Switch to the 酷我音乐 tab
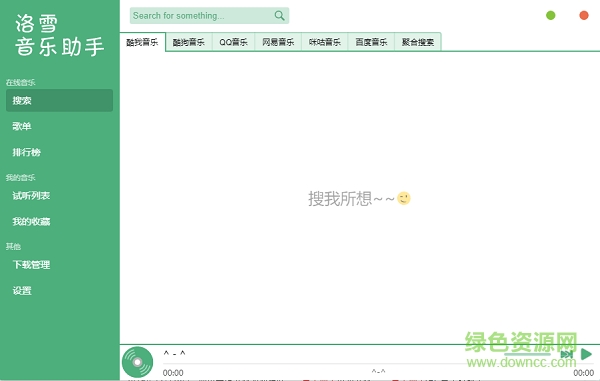Viewport: 600px width, 381px height. [x=142, y=42]
